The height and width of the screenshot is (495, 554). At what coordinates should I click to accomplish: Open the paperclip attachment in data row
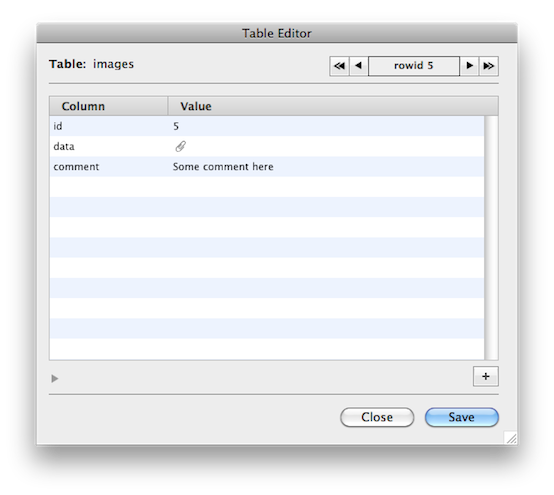(x=181, y=146)
